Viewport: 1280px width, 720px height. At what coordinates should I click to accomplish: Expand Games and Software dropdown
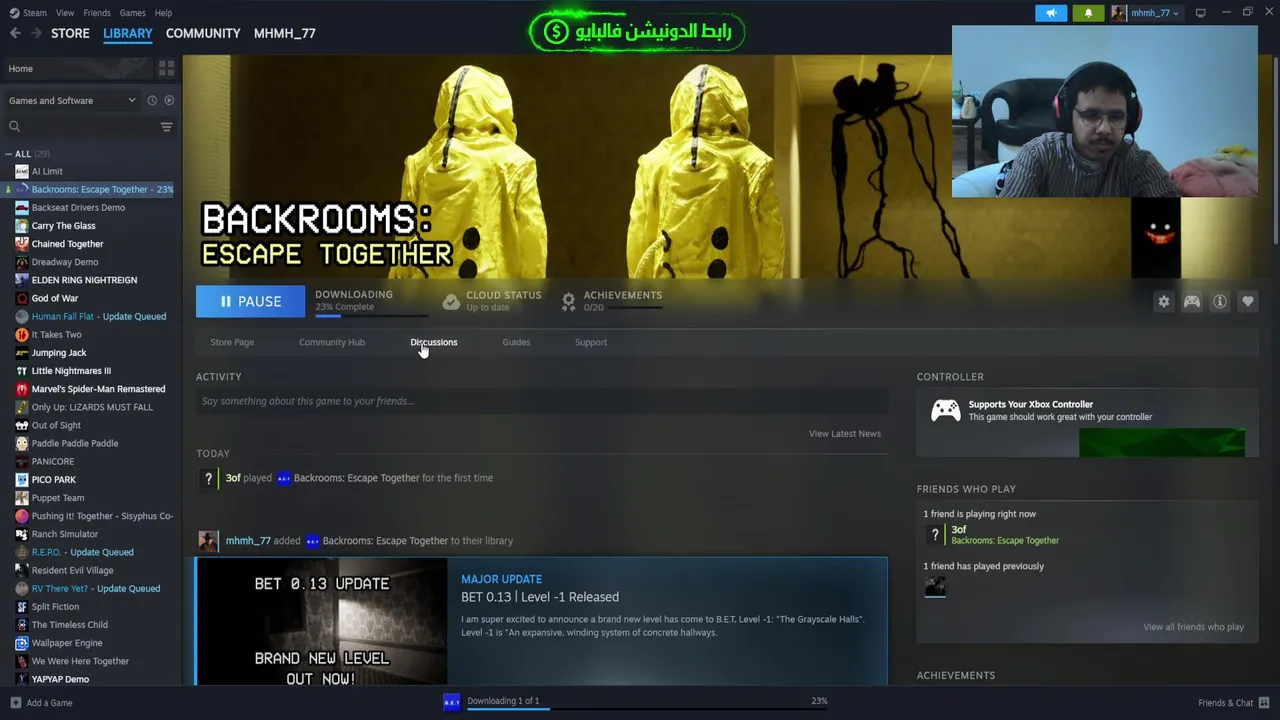tap(72, 100)
